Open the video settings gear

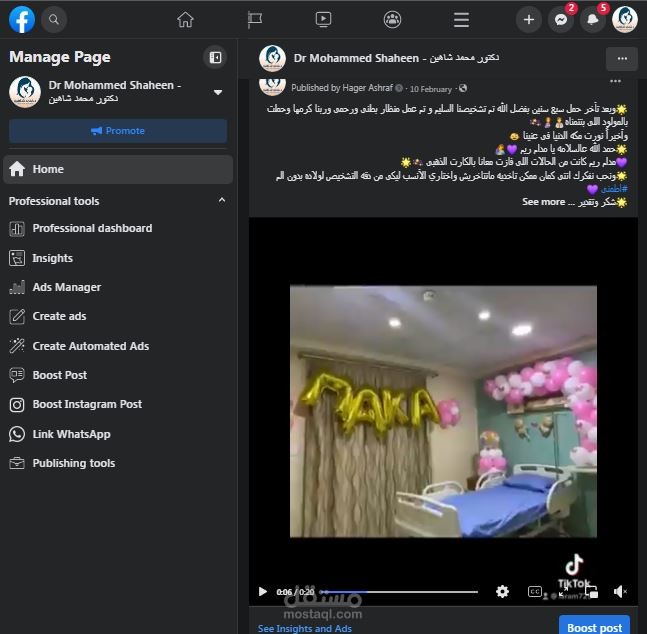click(502, 591)
